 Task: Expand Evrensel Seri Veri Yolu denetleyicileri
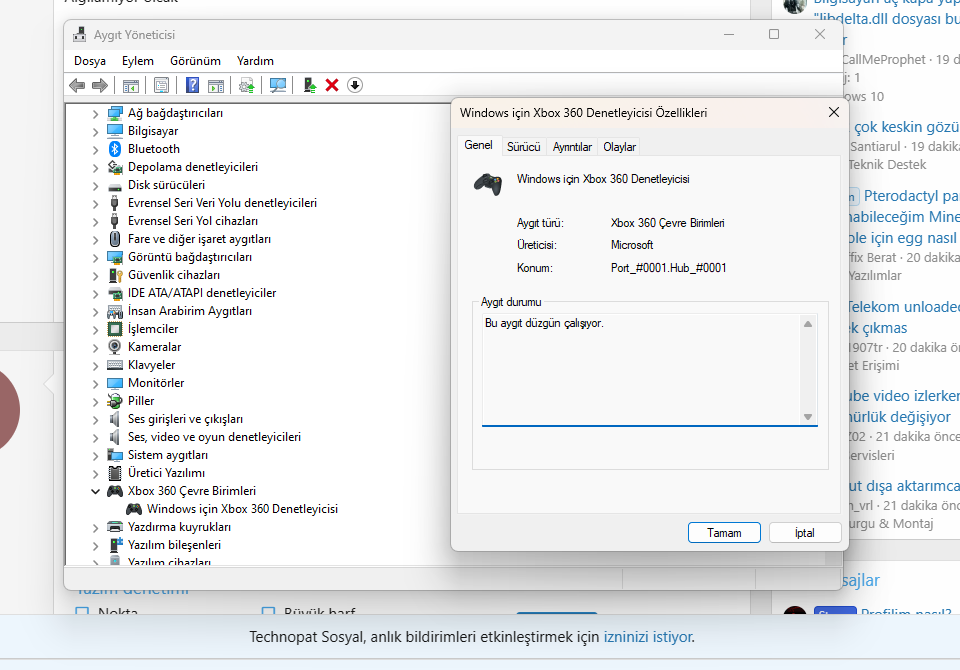[x=96, y=203]
